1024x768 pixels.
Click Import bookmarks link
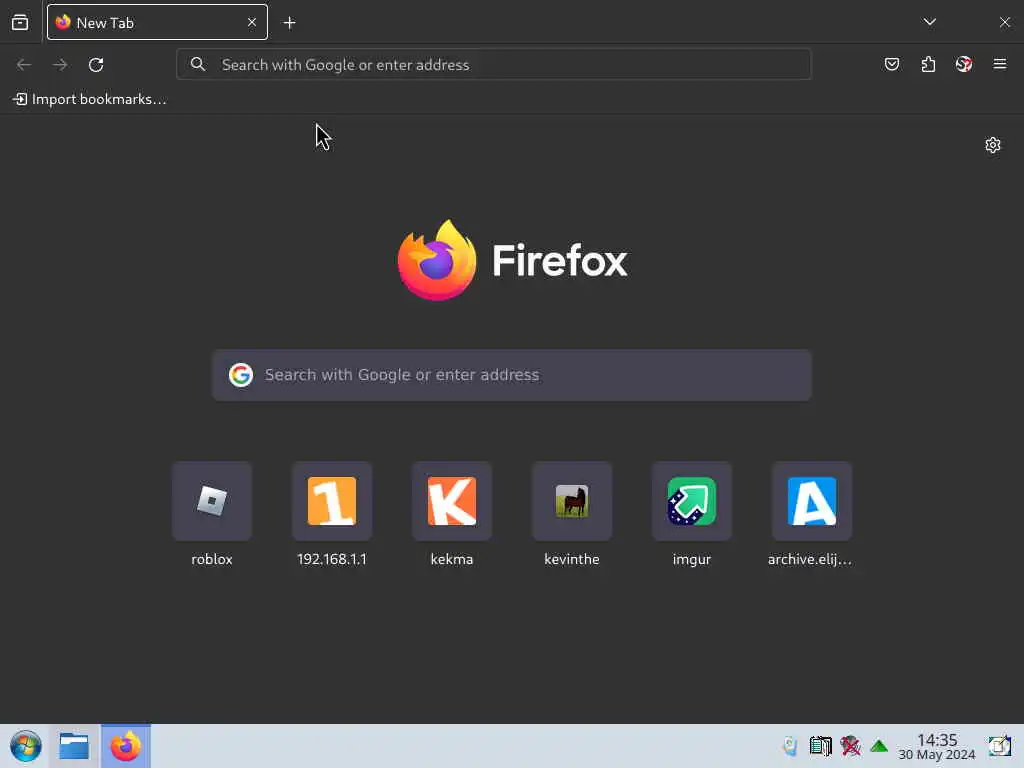pos(89,99)
